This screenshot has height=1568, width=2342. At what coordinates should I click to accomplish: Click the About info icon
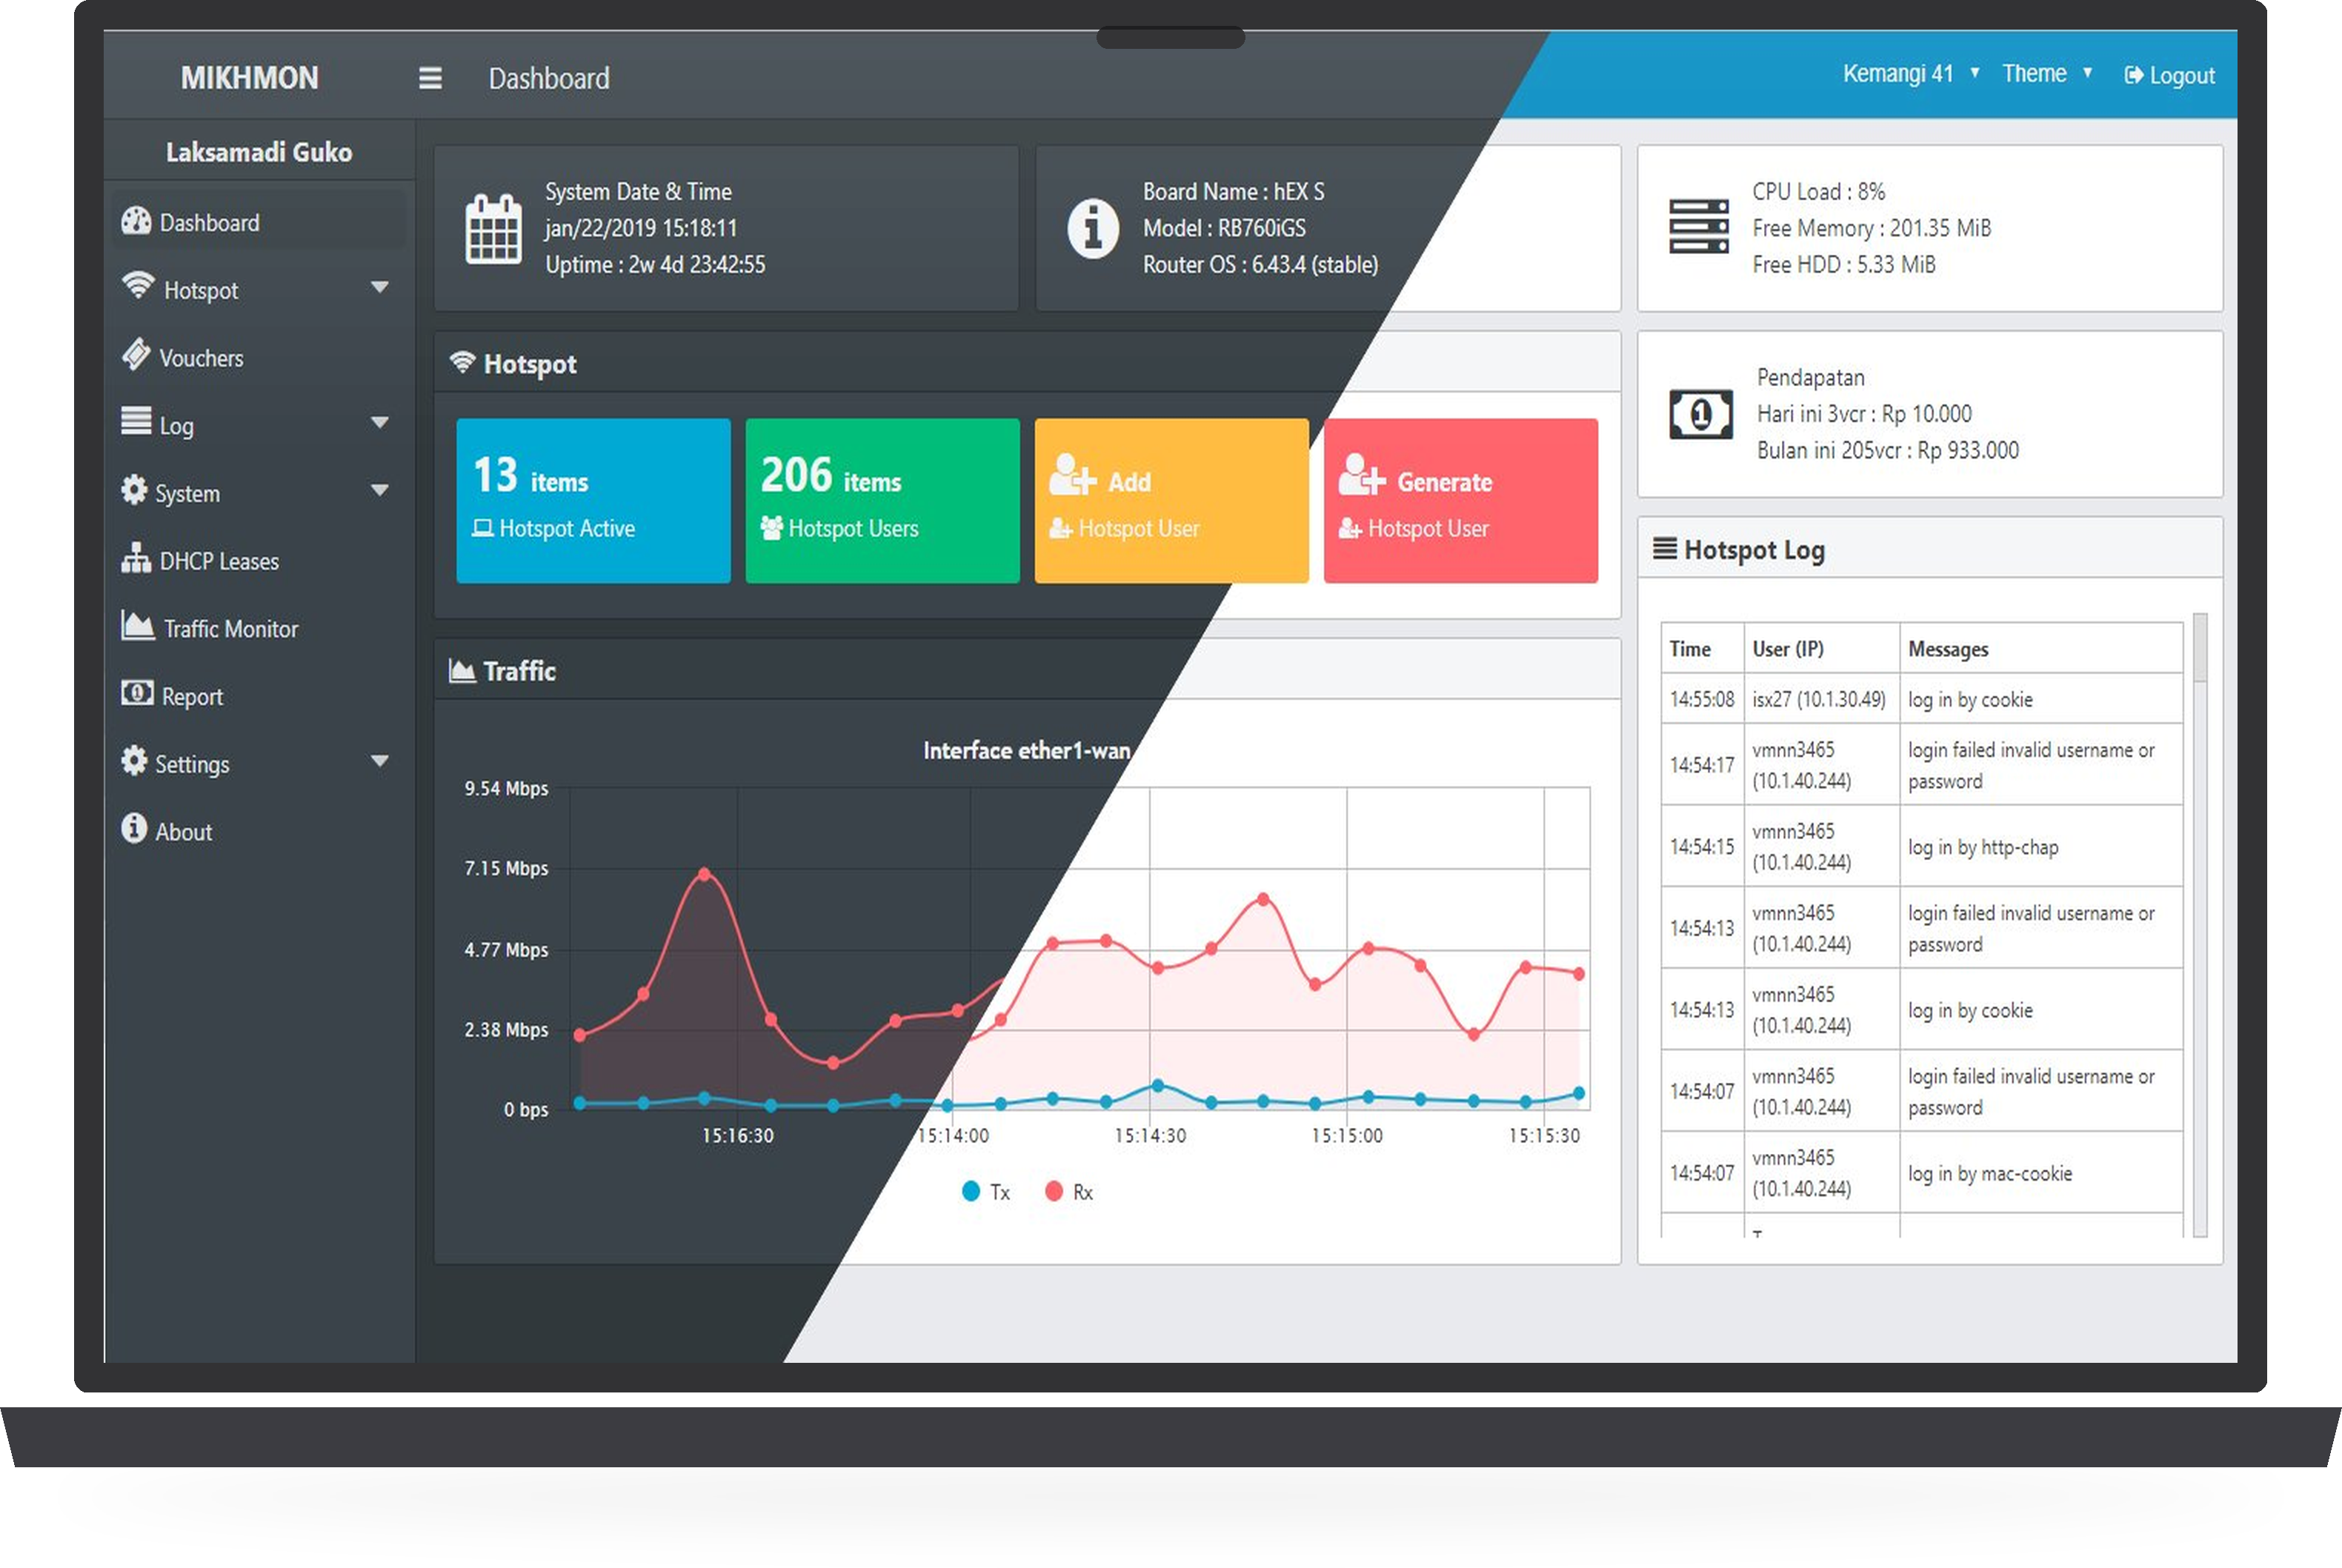click(134, 828)
